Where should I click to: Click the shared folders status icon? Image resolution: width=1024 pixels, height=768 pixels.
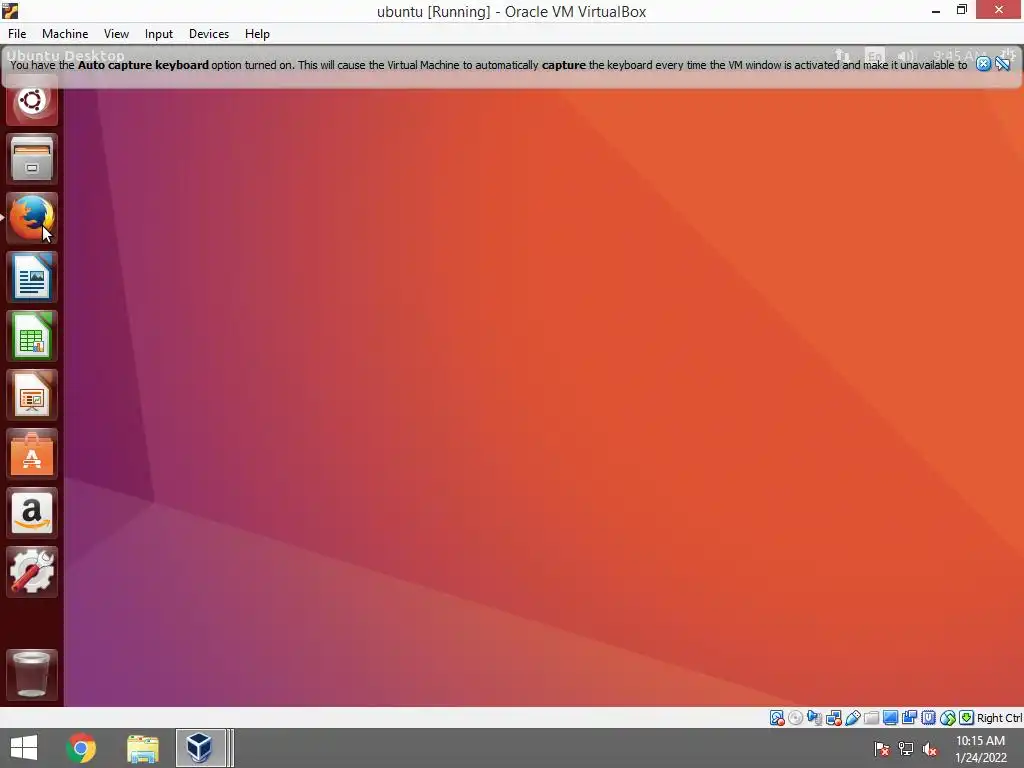(871, 718)
